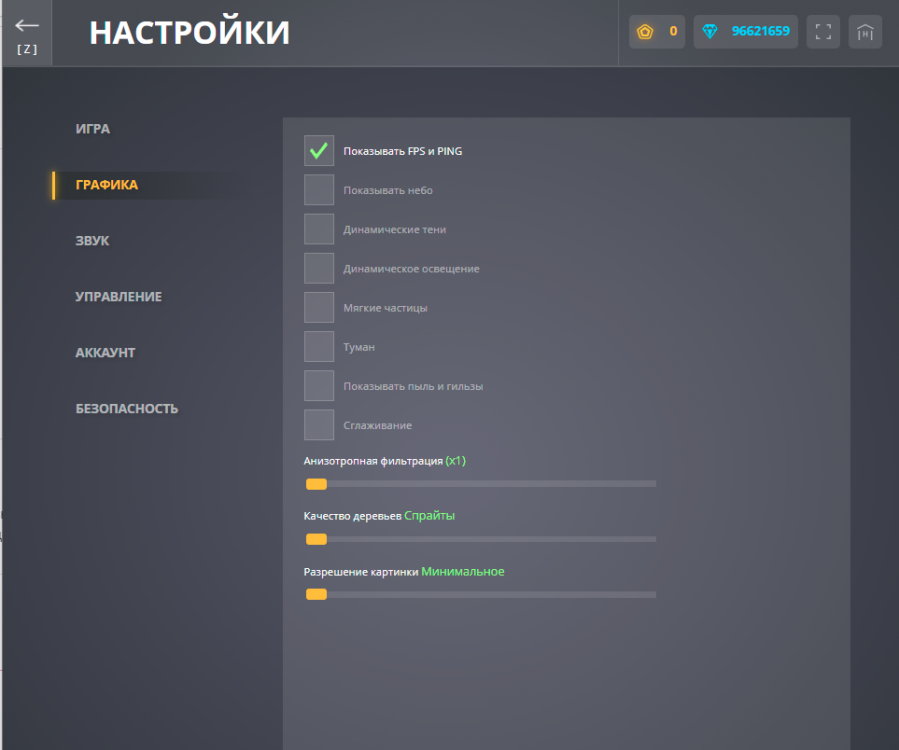The image size is (899, 750).
Task: Click Анизотропная фильтрация slider handle
Action: 316,484
